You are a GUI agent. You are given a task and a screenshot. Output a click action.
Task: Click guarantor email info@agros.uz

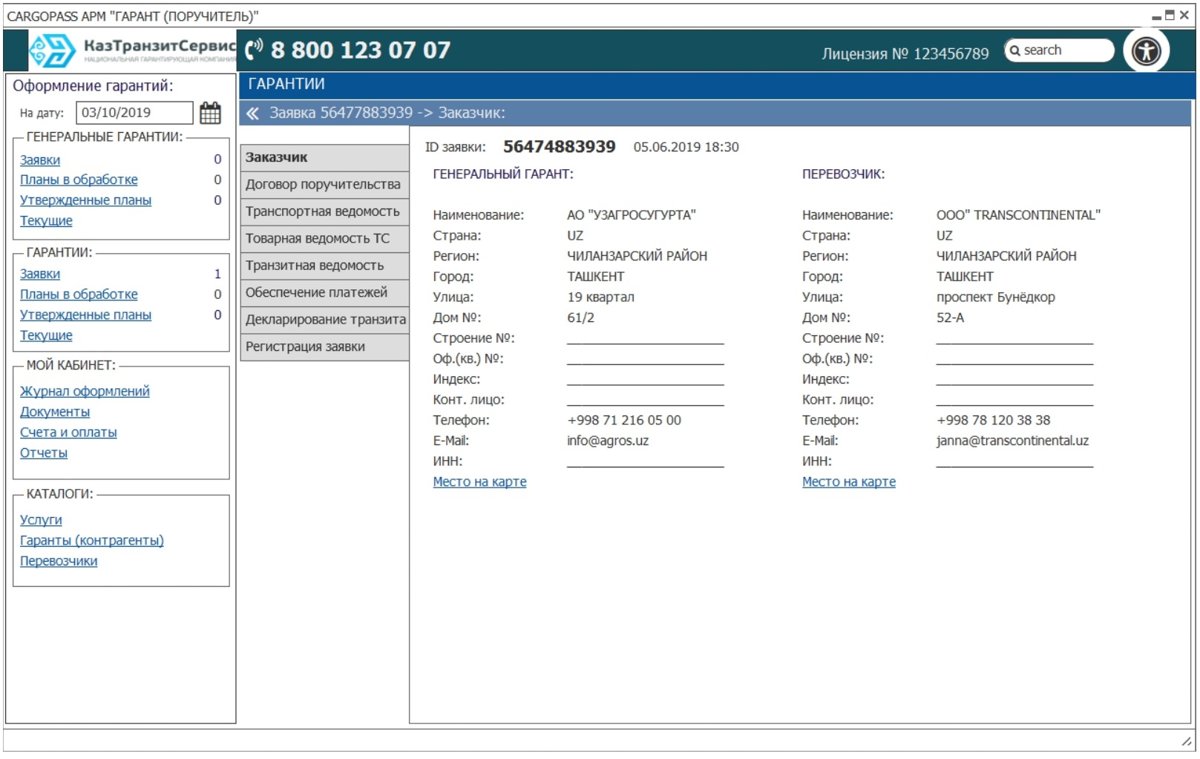tap(608, 441)
